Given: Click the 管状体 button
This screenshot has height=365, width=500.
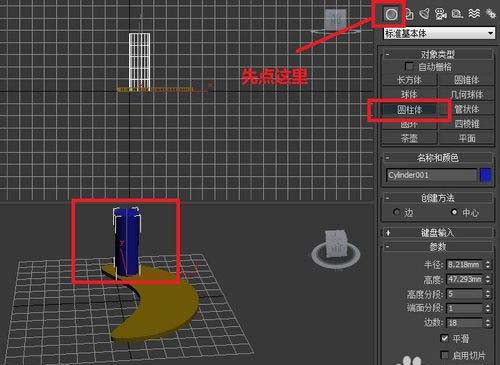Looking at the screenshot, I should 466,109.
